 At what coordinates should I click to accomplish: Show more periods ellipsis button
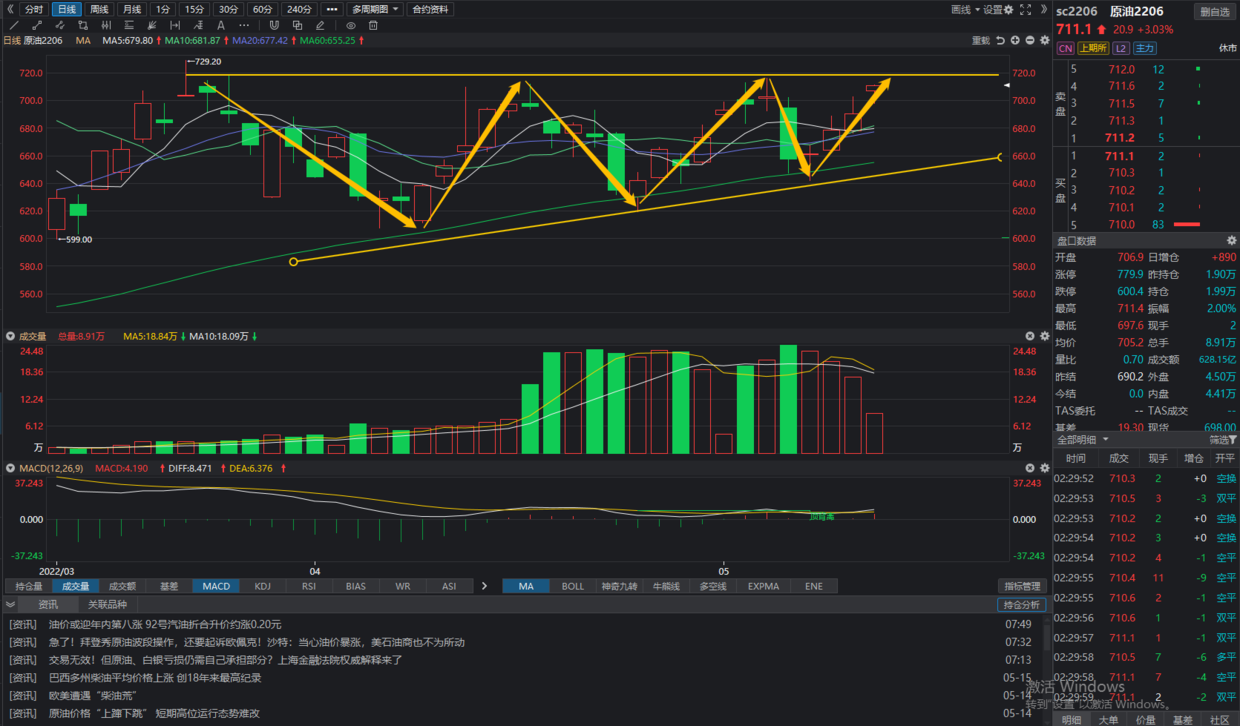coord(332,9)
